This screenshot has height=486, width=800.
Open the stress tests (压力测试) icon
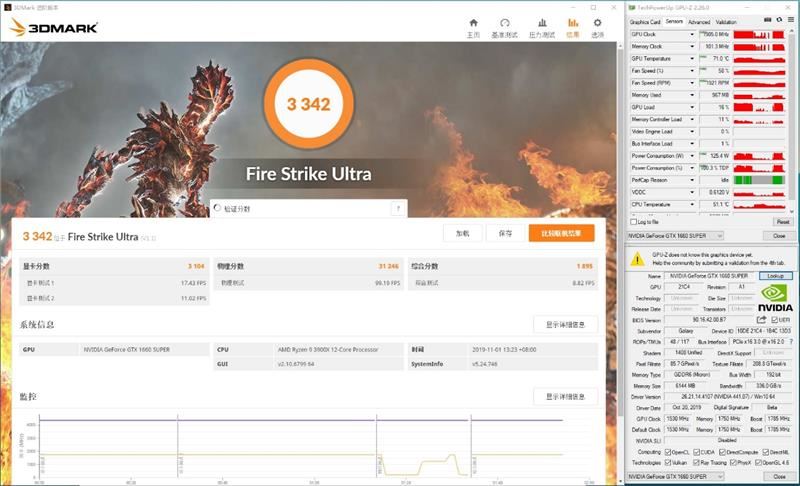pos(542,23)
